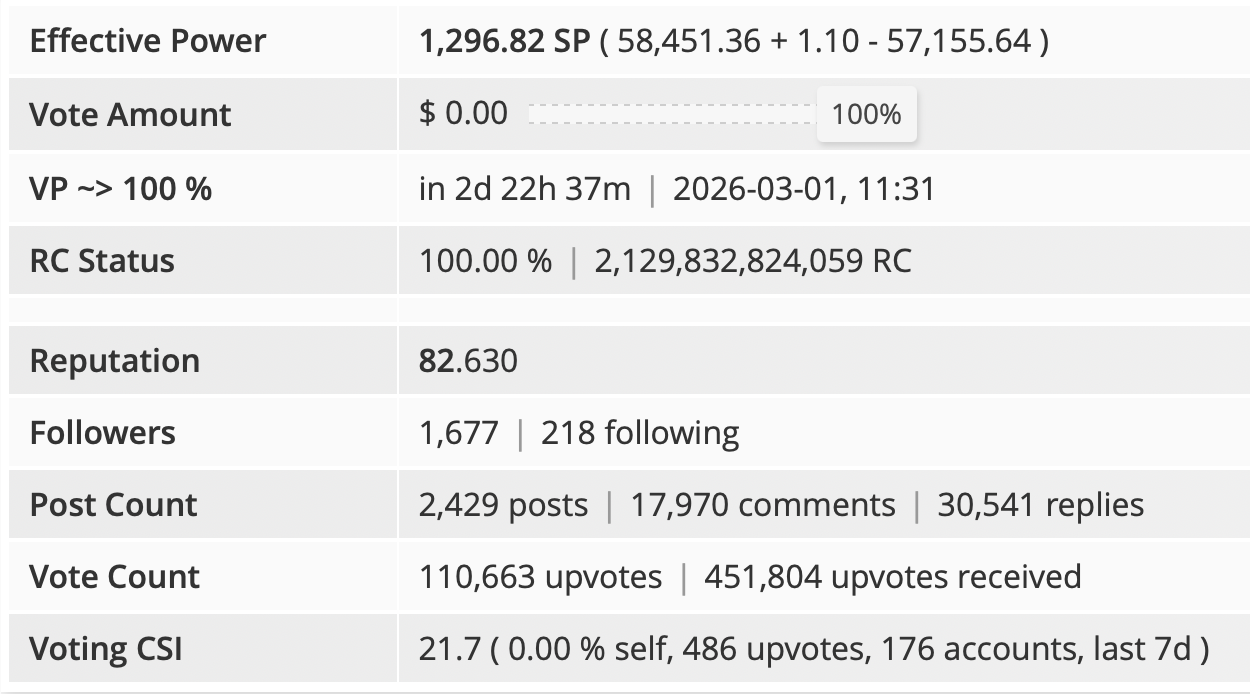Image resolution: width=1250 pixels, height=694 pixels.
Task: Open the 218 following list
Action: click(x=640, y=433)
